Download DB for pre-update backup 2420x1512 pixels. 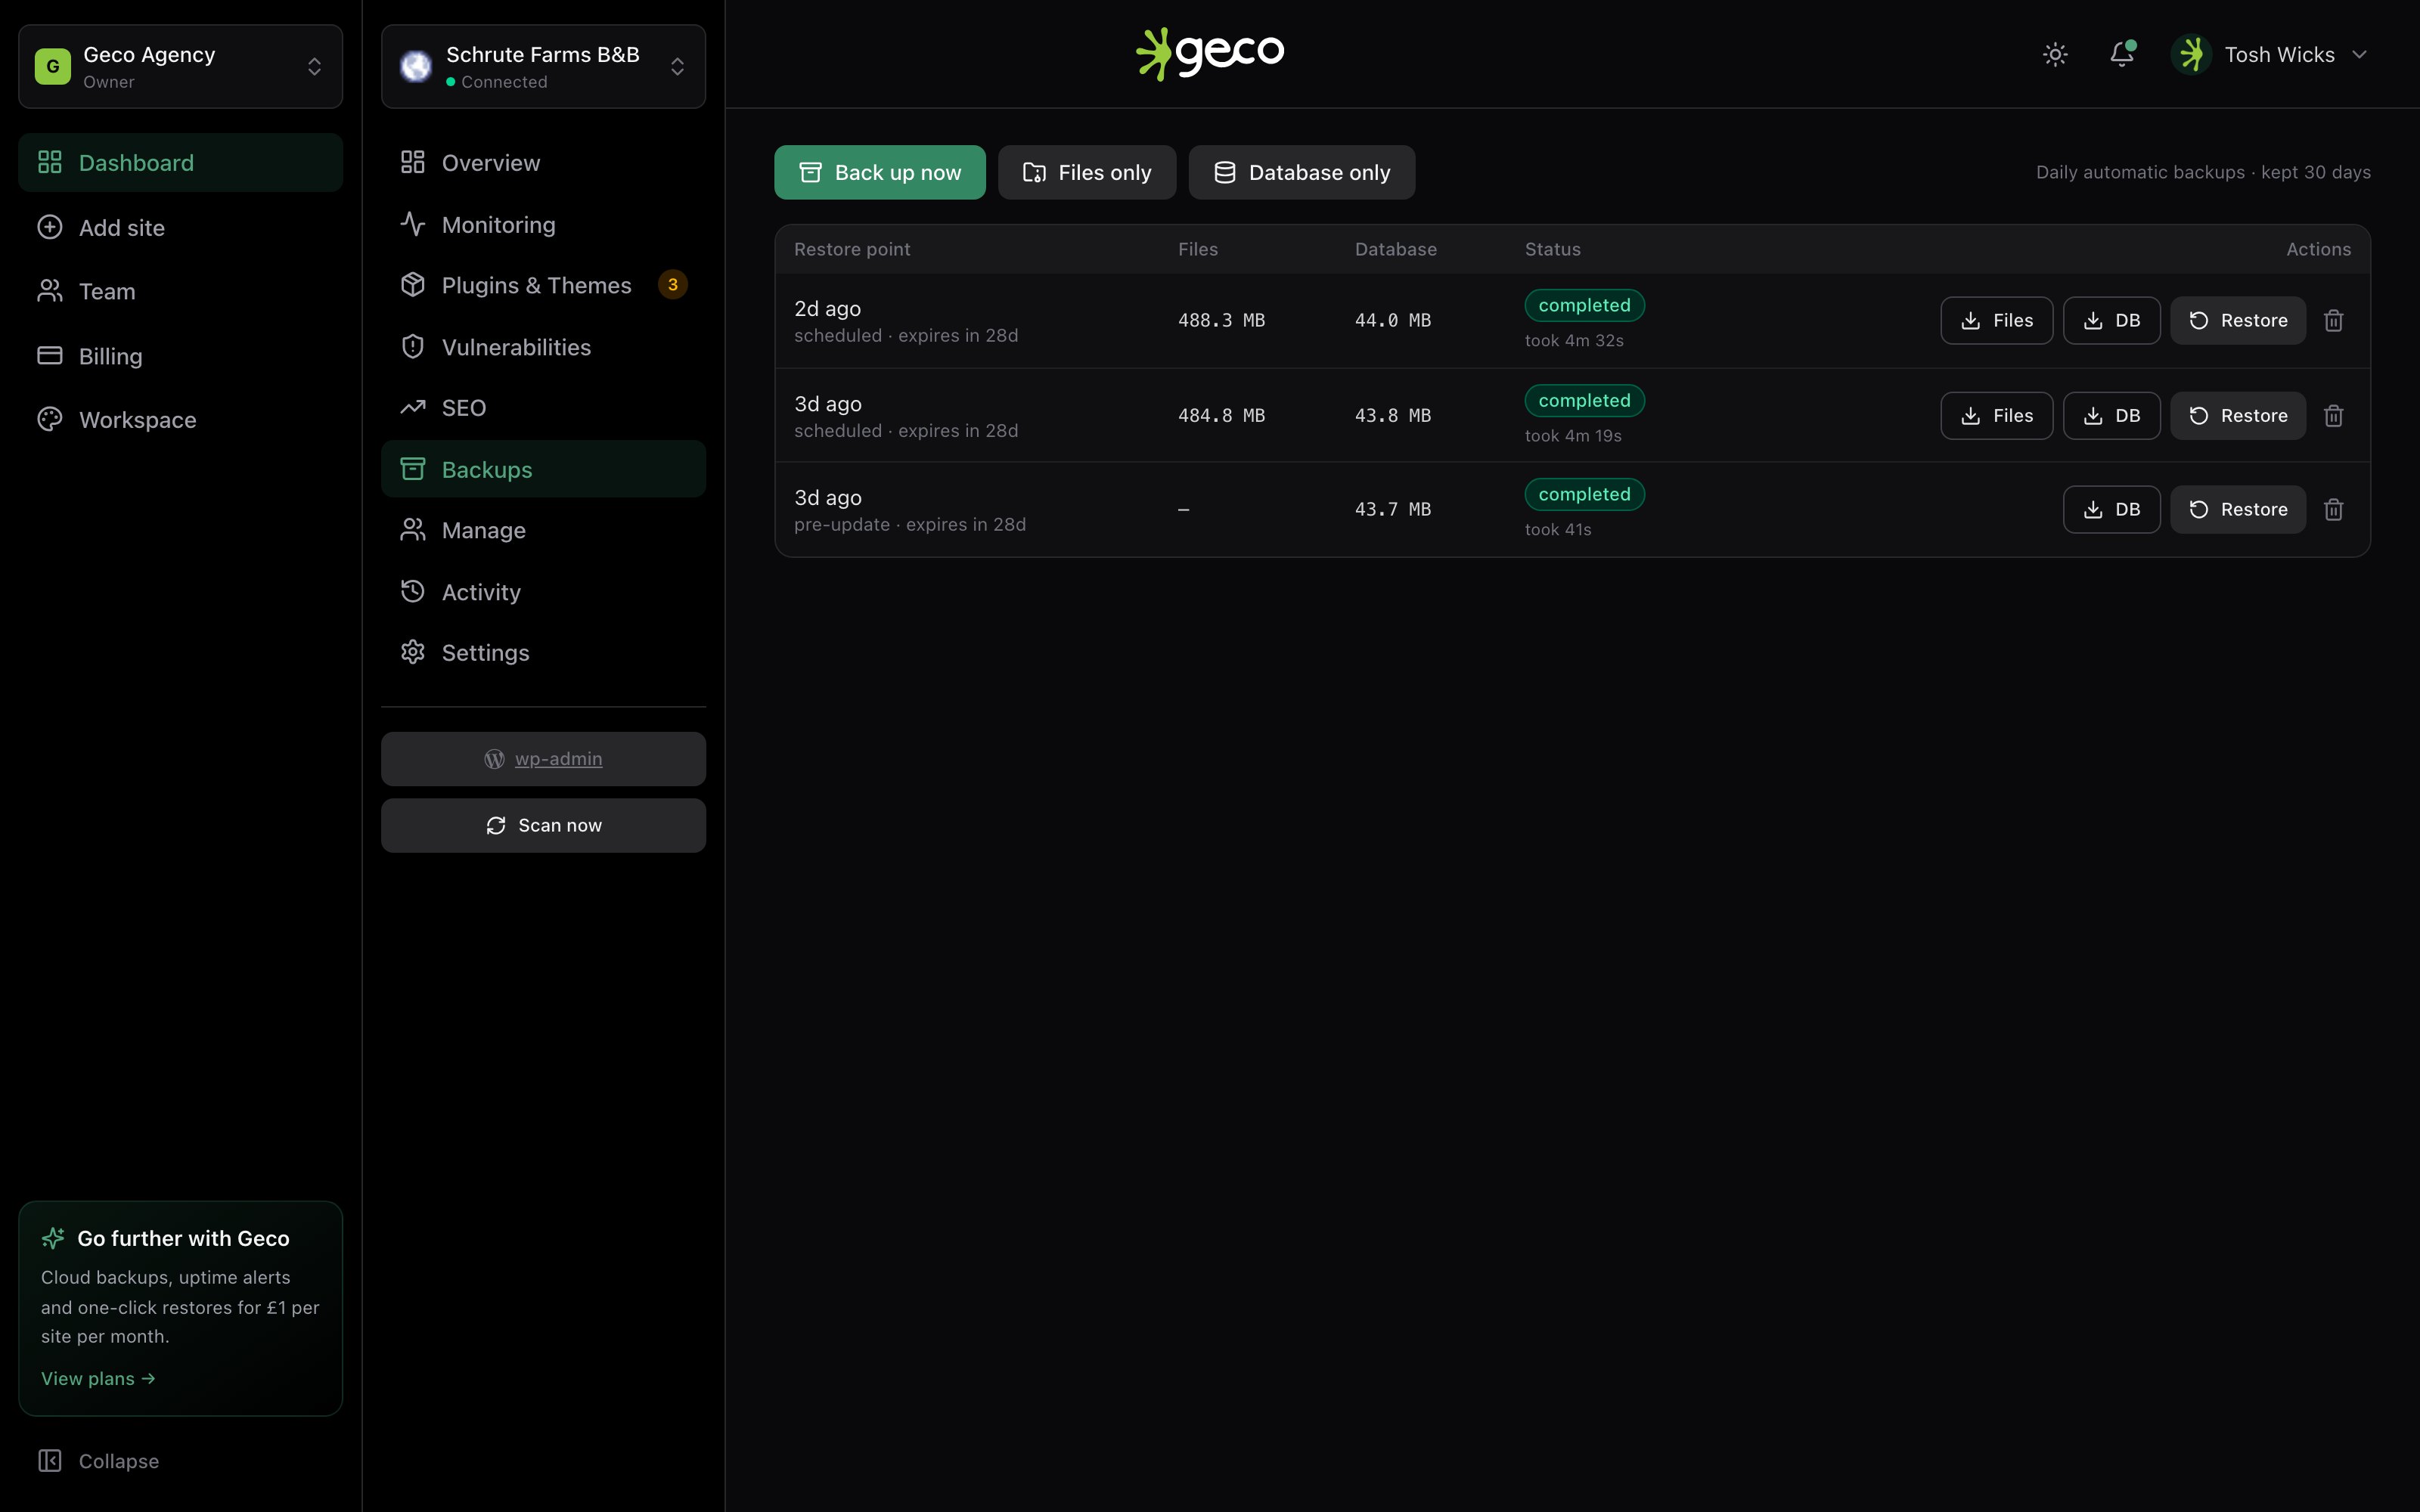pyautogui.click(x=2112, y=510)
